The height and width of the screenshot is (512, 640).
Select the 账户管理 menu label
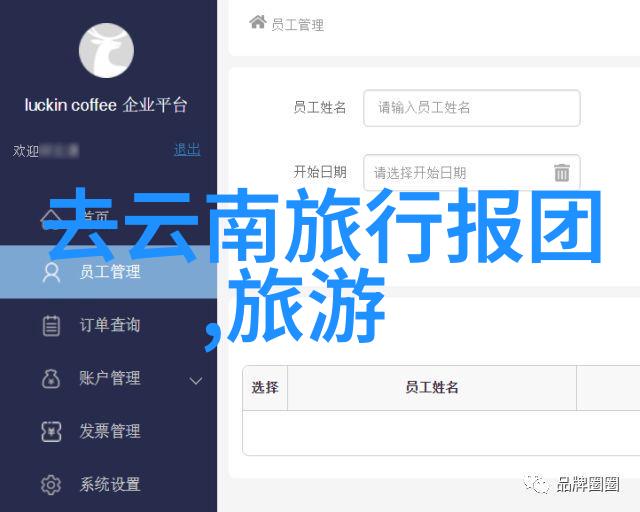tap(110, 378)
